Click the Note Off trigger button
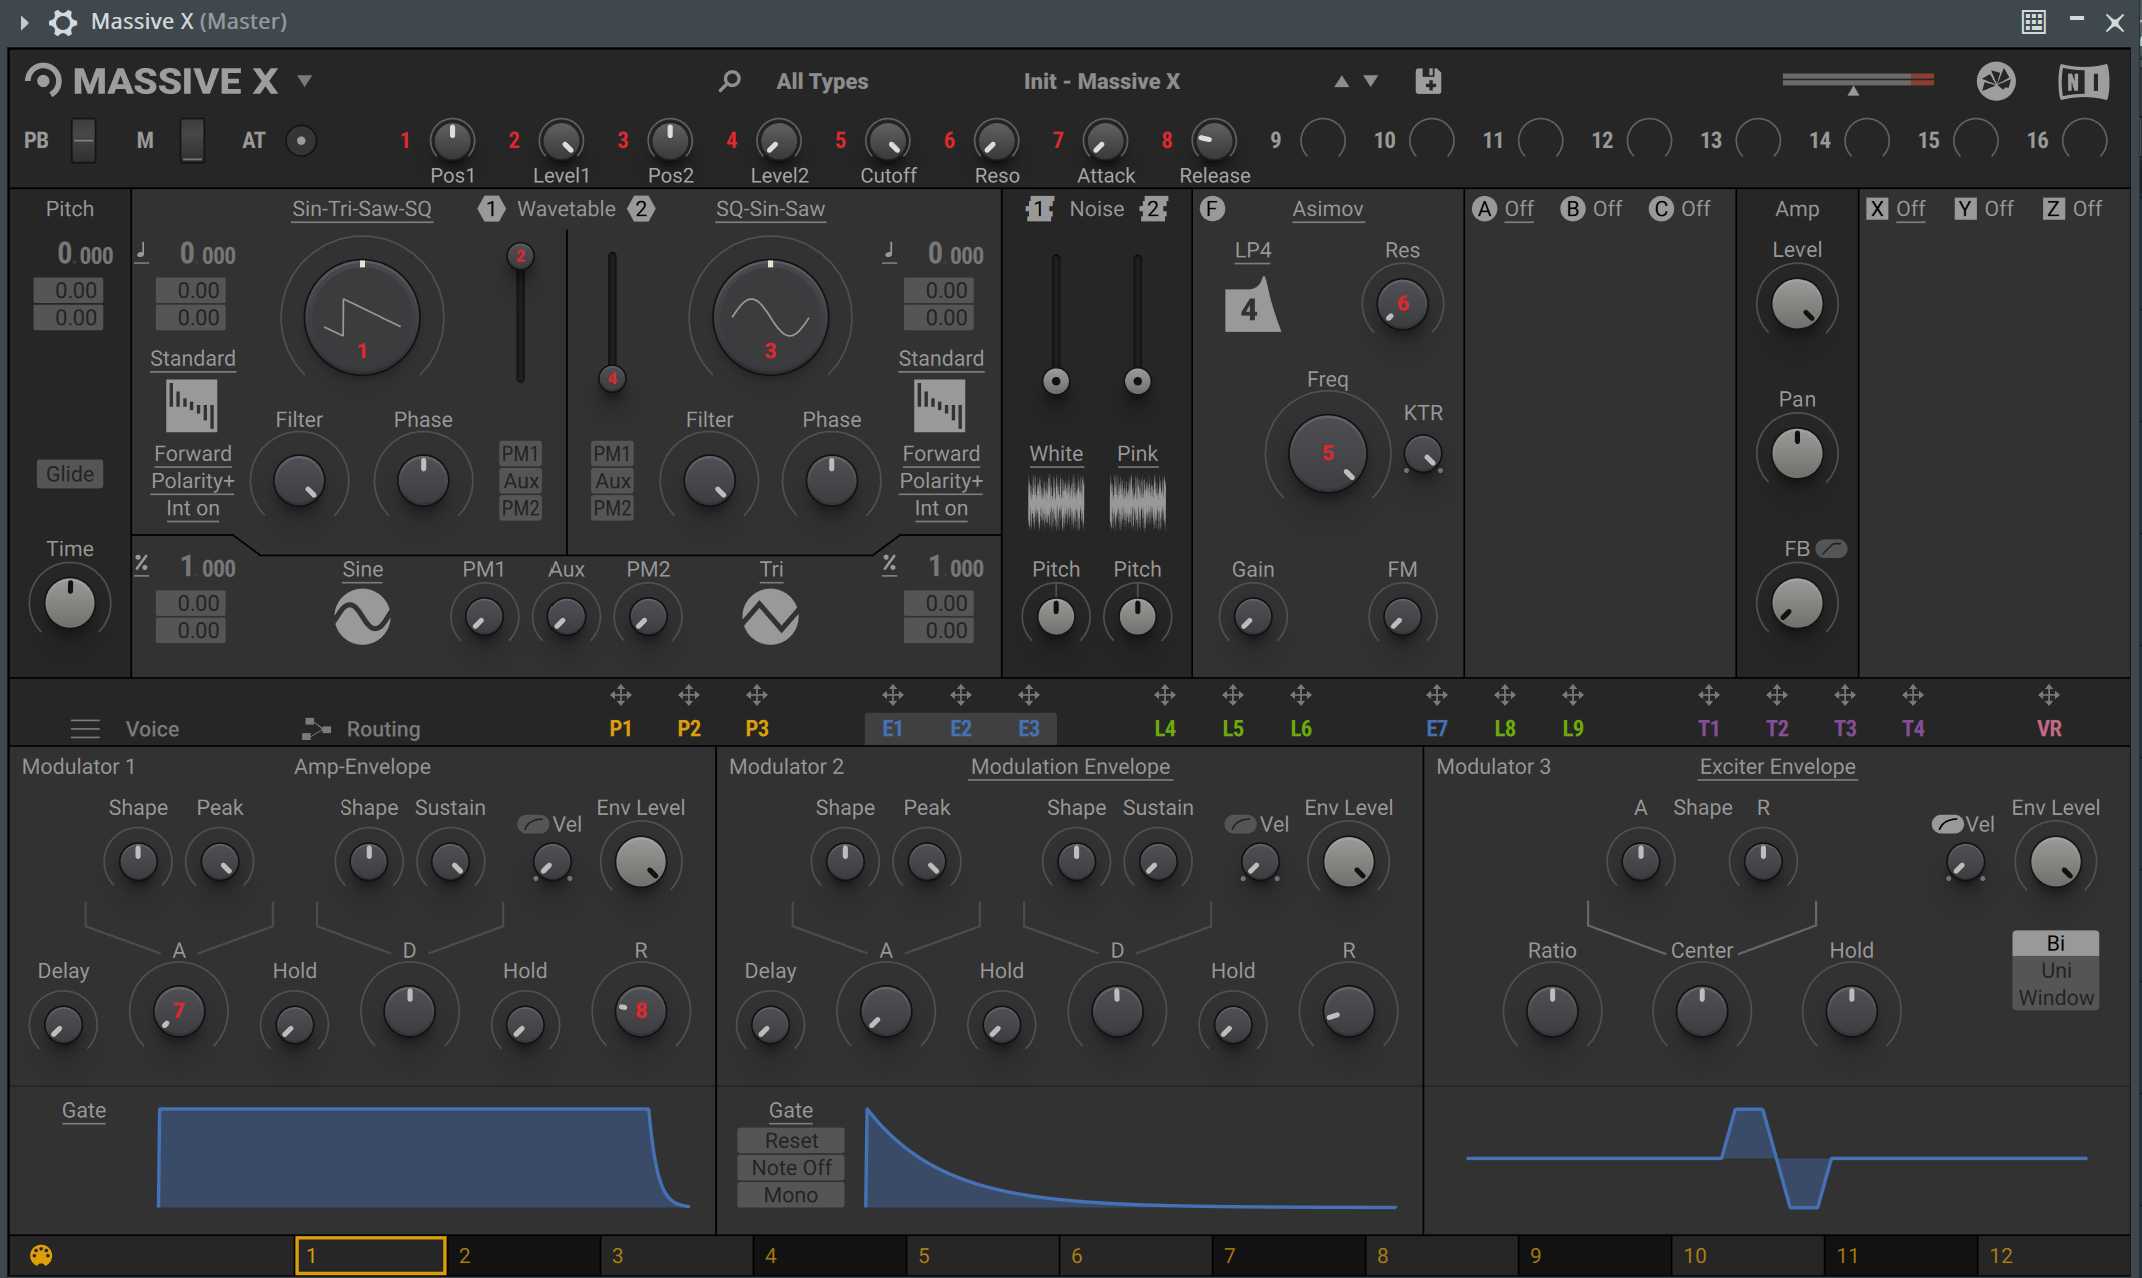 click(x=791, y=1168)
